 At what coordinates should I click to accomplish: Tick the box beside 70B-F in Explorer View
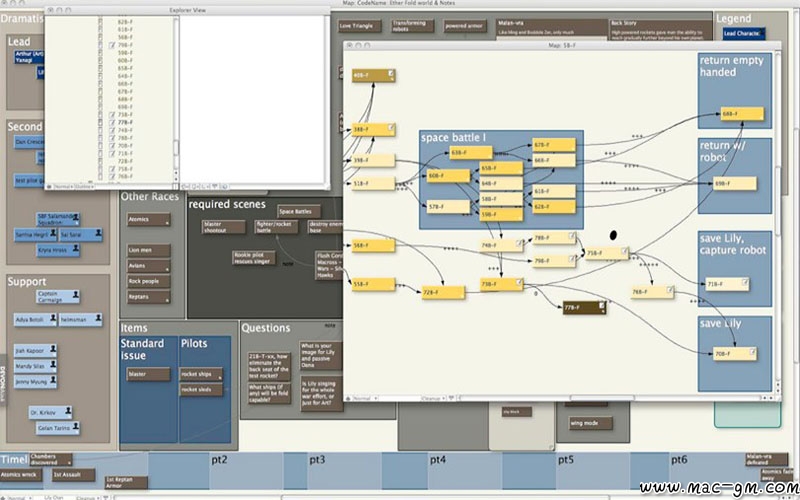point(101,145)
